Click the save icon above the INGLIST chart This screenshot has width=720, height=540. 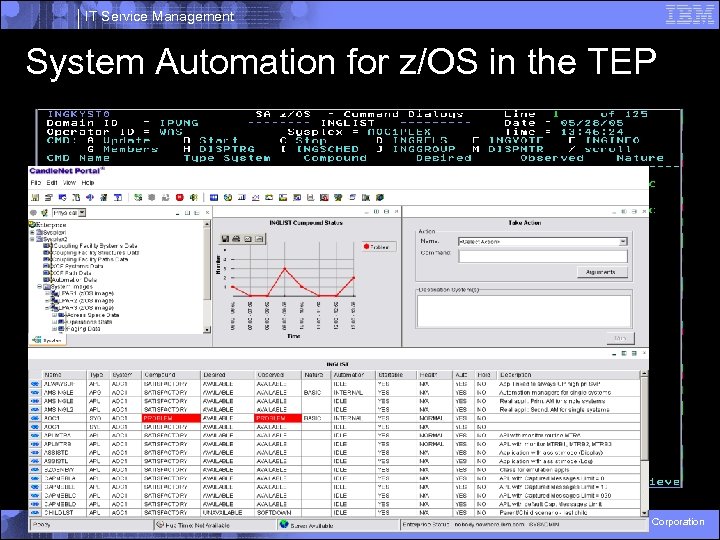coord(225,239)
